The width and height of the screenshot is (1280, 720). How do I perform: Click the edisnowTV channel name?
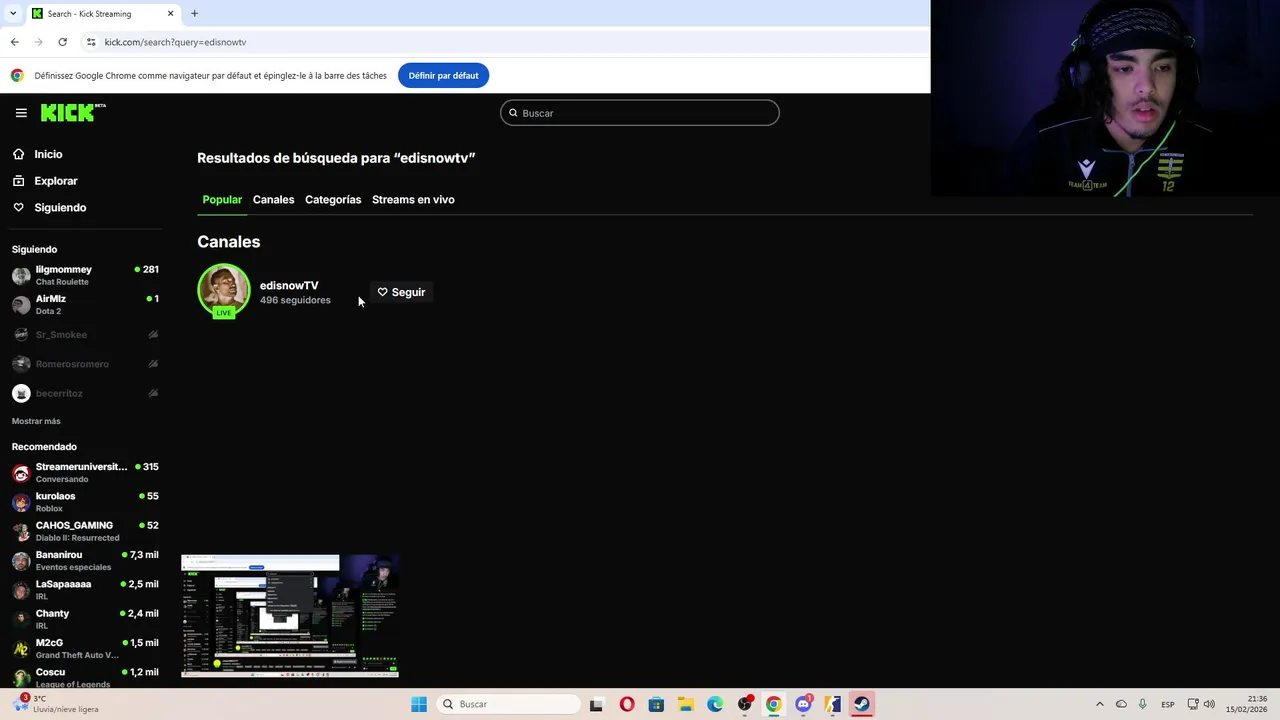coord(289,285)
